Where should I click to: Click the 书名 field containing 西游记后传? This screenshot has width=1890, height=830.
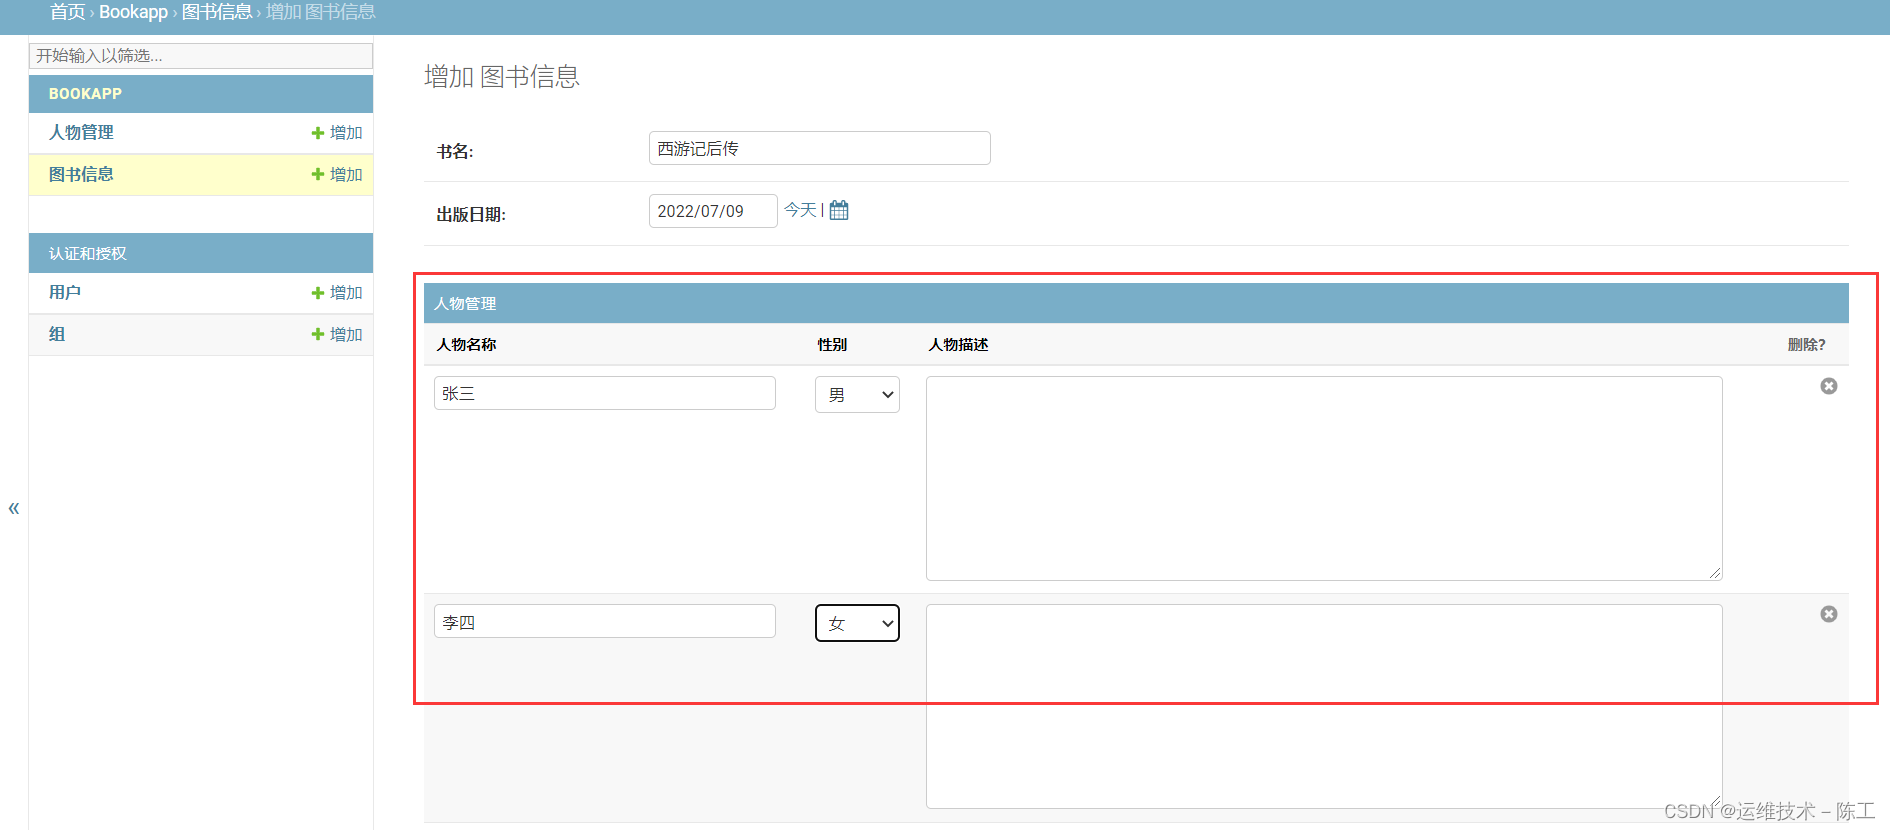(x=819, y=148)
